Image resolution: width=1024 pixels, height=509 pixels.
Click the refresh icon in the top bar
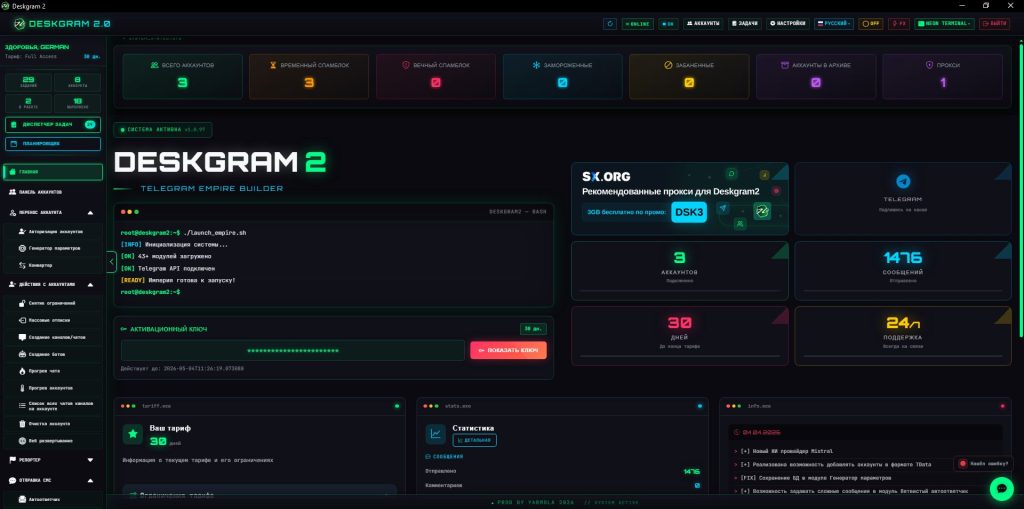611,24
